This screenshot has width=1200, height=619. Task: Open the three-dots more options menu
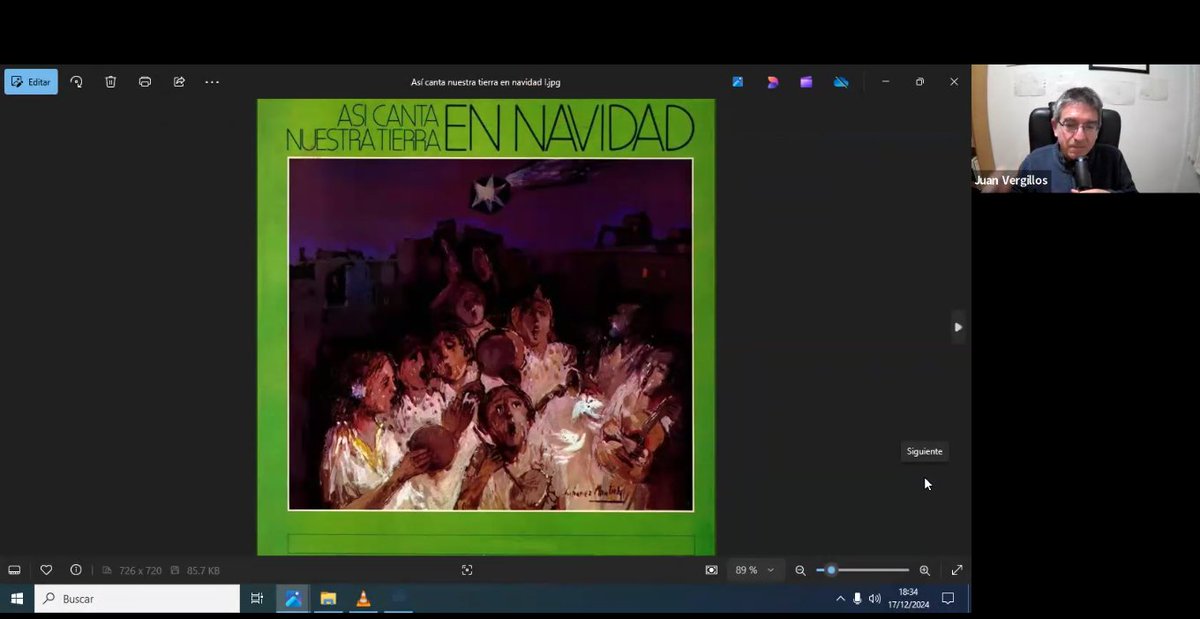212,82
